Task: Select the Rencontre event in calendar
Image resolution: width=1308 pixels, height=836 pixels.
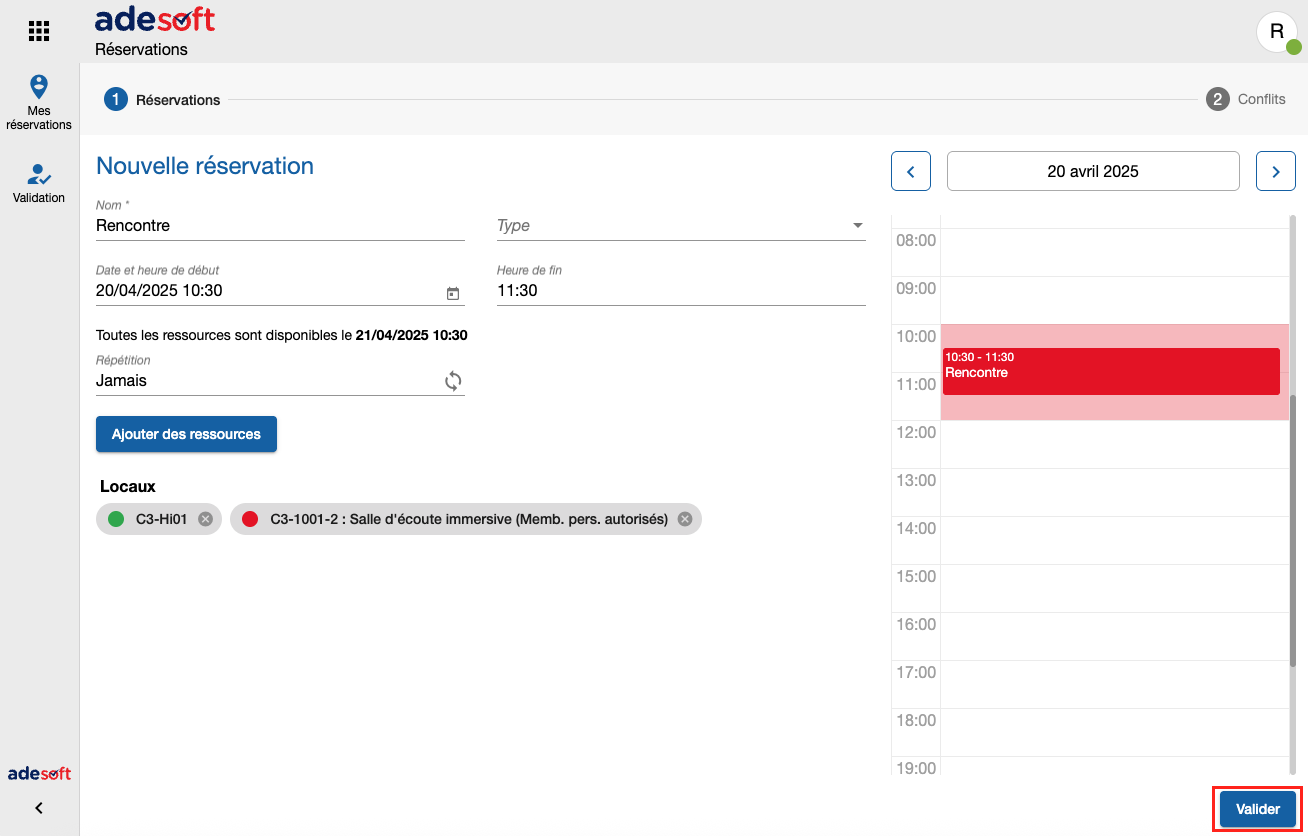Action: [x=1110, y=371]
